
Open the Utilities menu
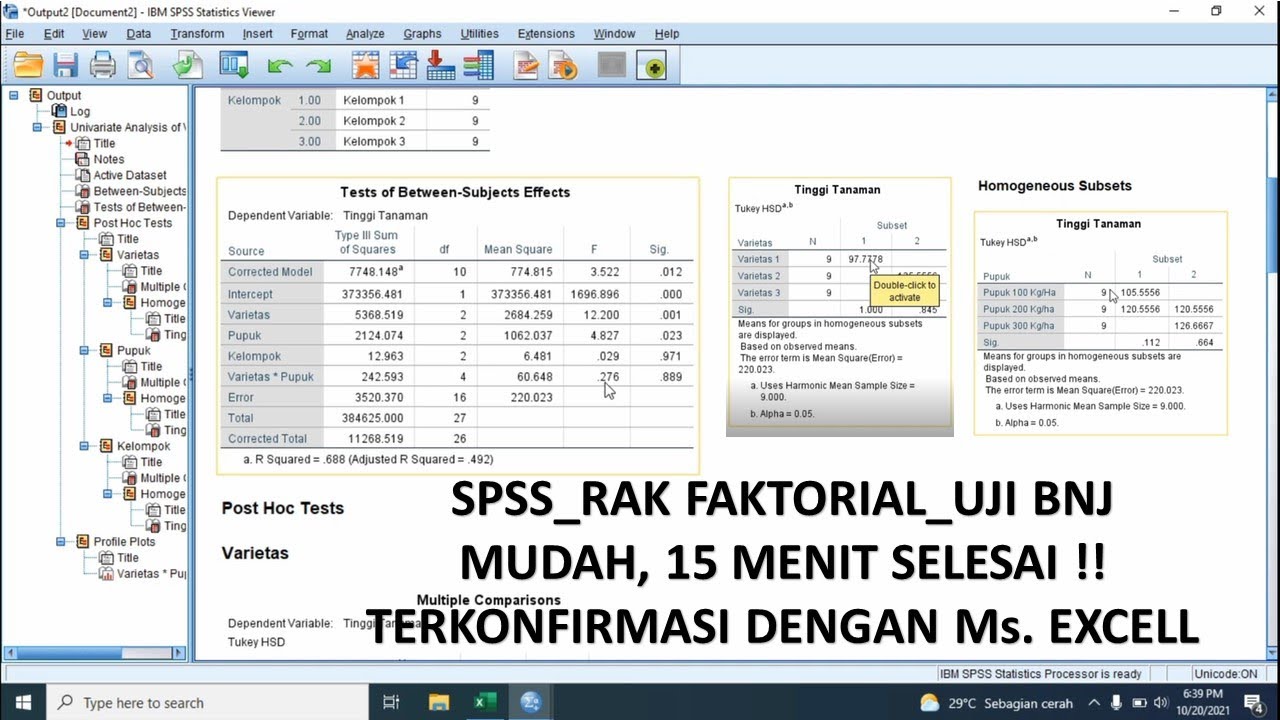coord(479,34)
